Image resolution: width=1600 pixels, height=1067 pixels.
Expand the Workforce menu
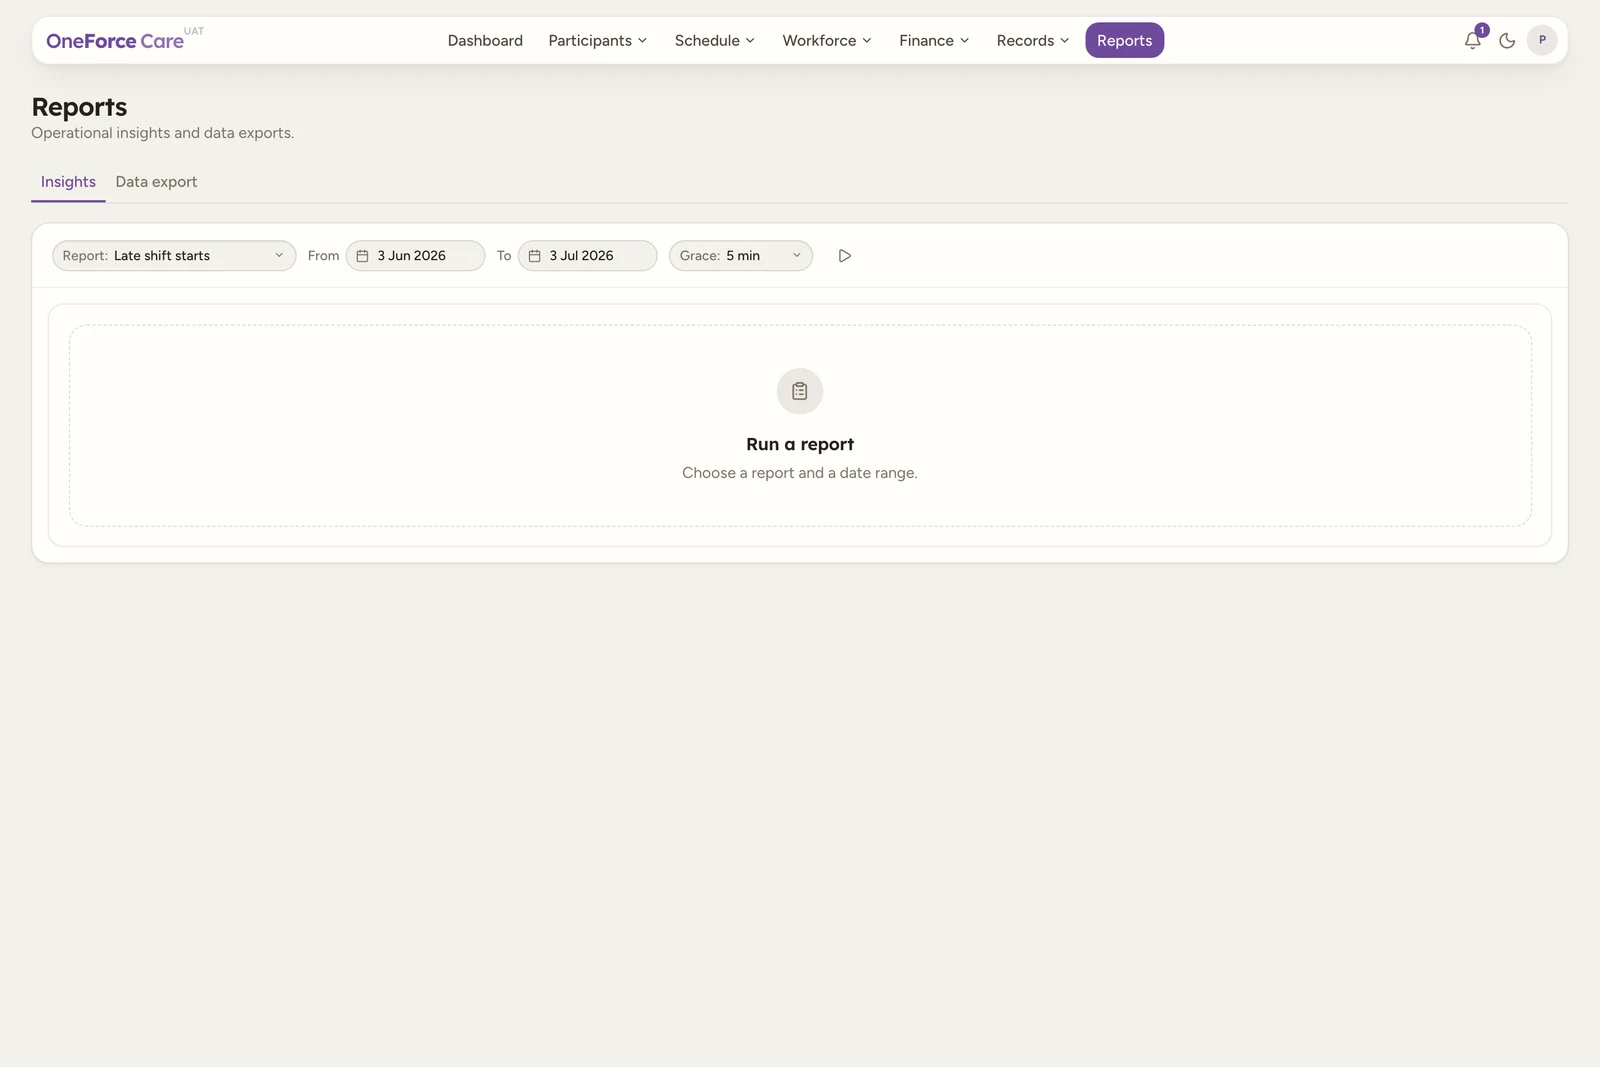point(827,41)
